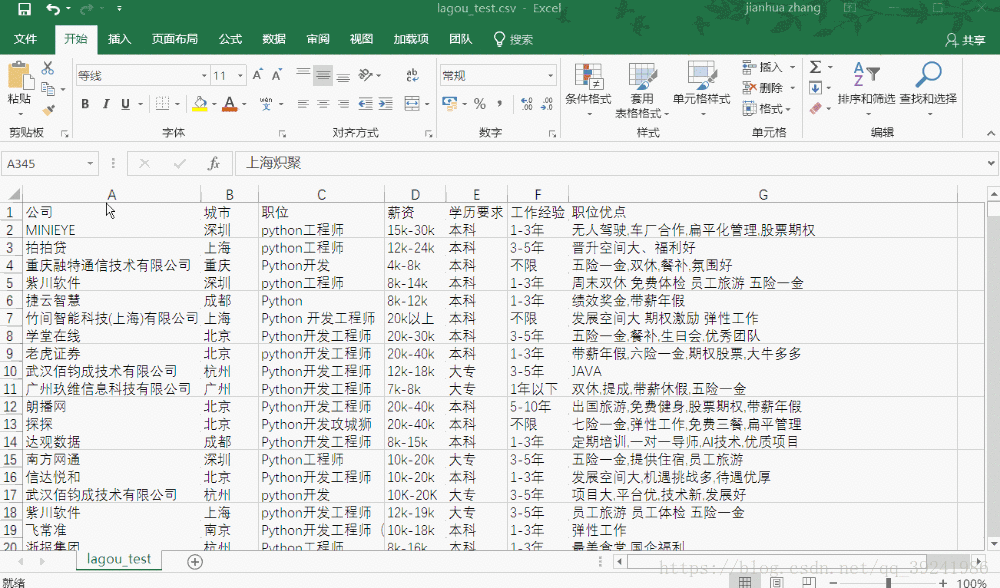The width and height of the screenshot is (1000, 588).
Task: Click the Borders icon
Action: click(163, 104)
